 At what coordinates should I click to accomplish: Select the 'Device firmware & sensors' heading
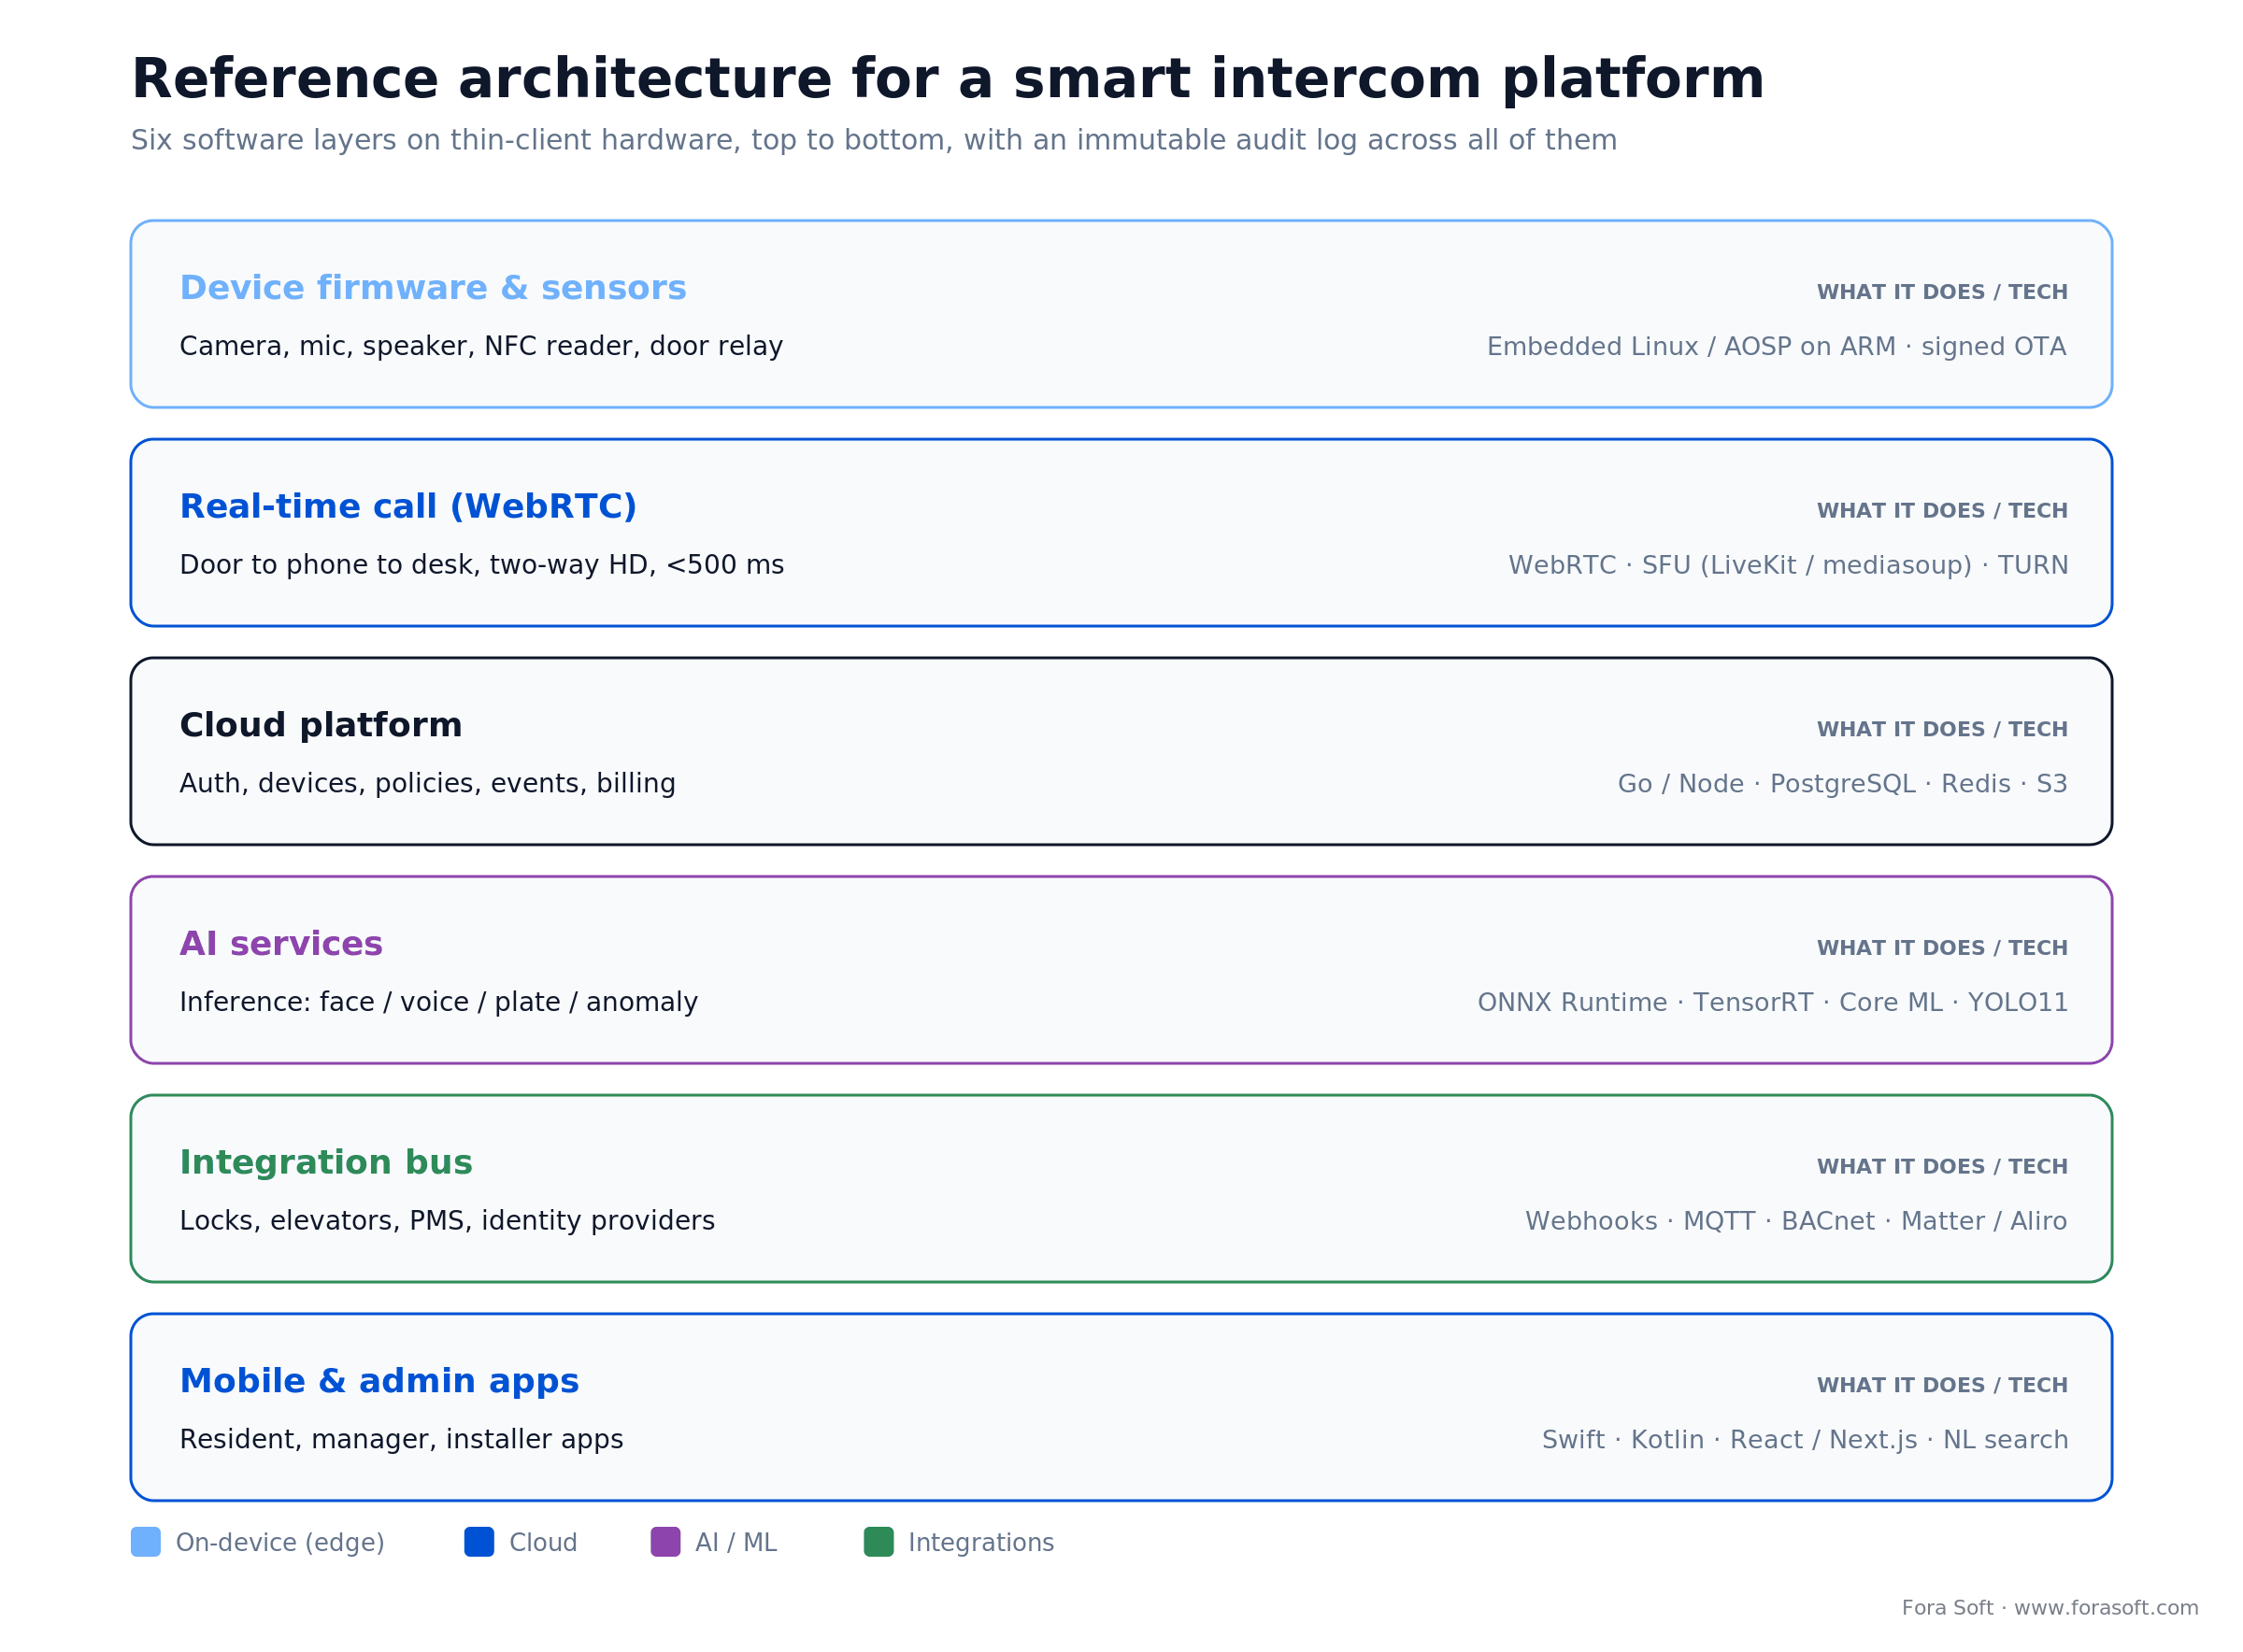point(433,288)
